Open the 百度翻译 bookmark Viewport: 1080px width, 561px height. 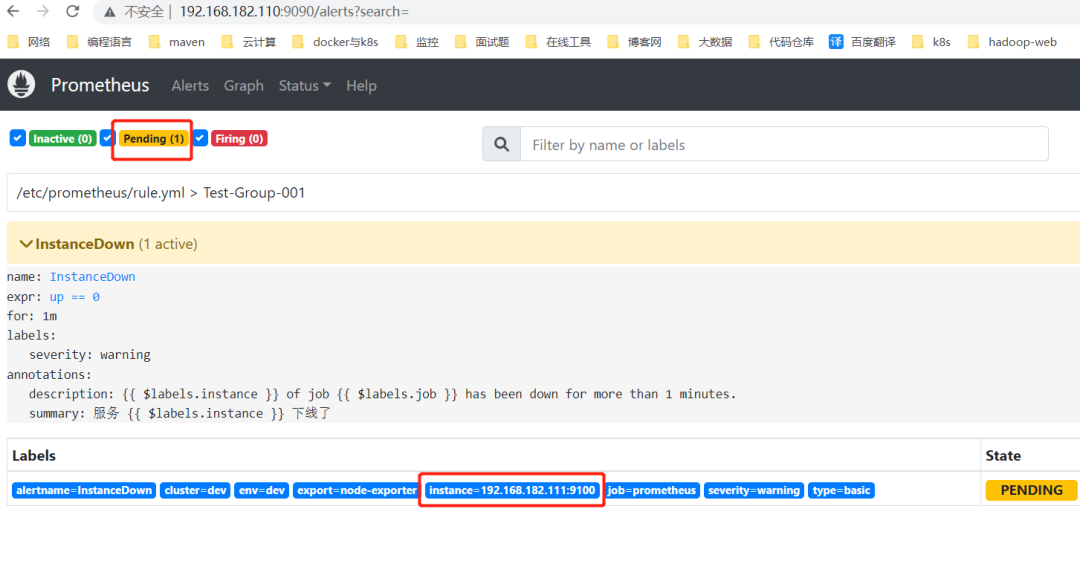point(862,42)
